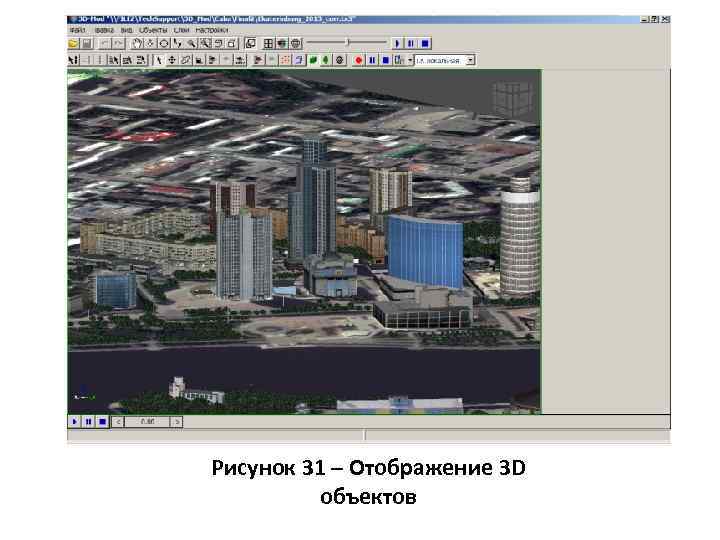Open the Слои menu
Viewport: 720px width, 540px height.
(181, 30)
